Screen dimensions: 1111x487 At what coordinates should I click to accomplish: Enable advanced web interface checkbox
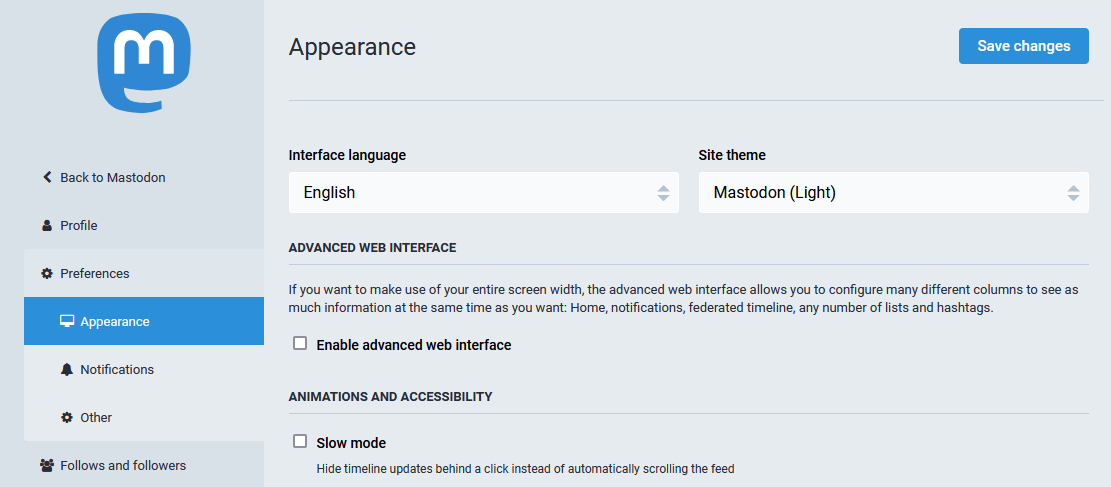pyautogui.click(x=300, y=344)
